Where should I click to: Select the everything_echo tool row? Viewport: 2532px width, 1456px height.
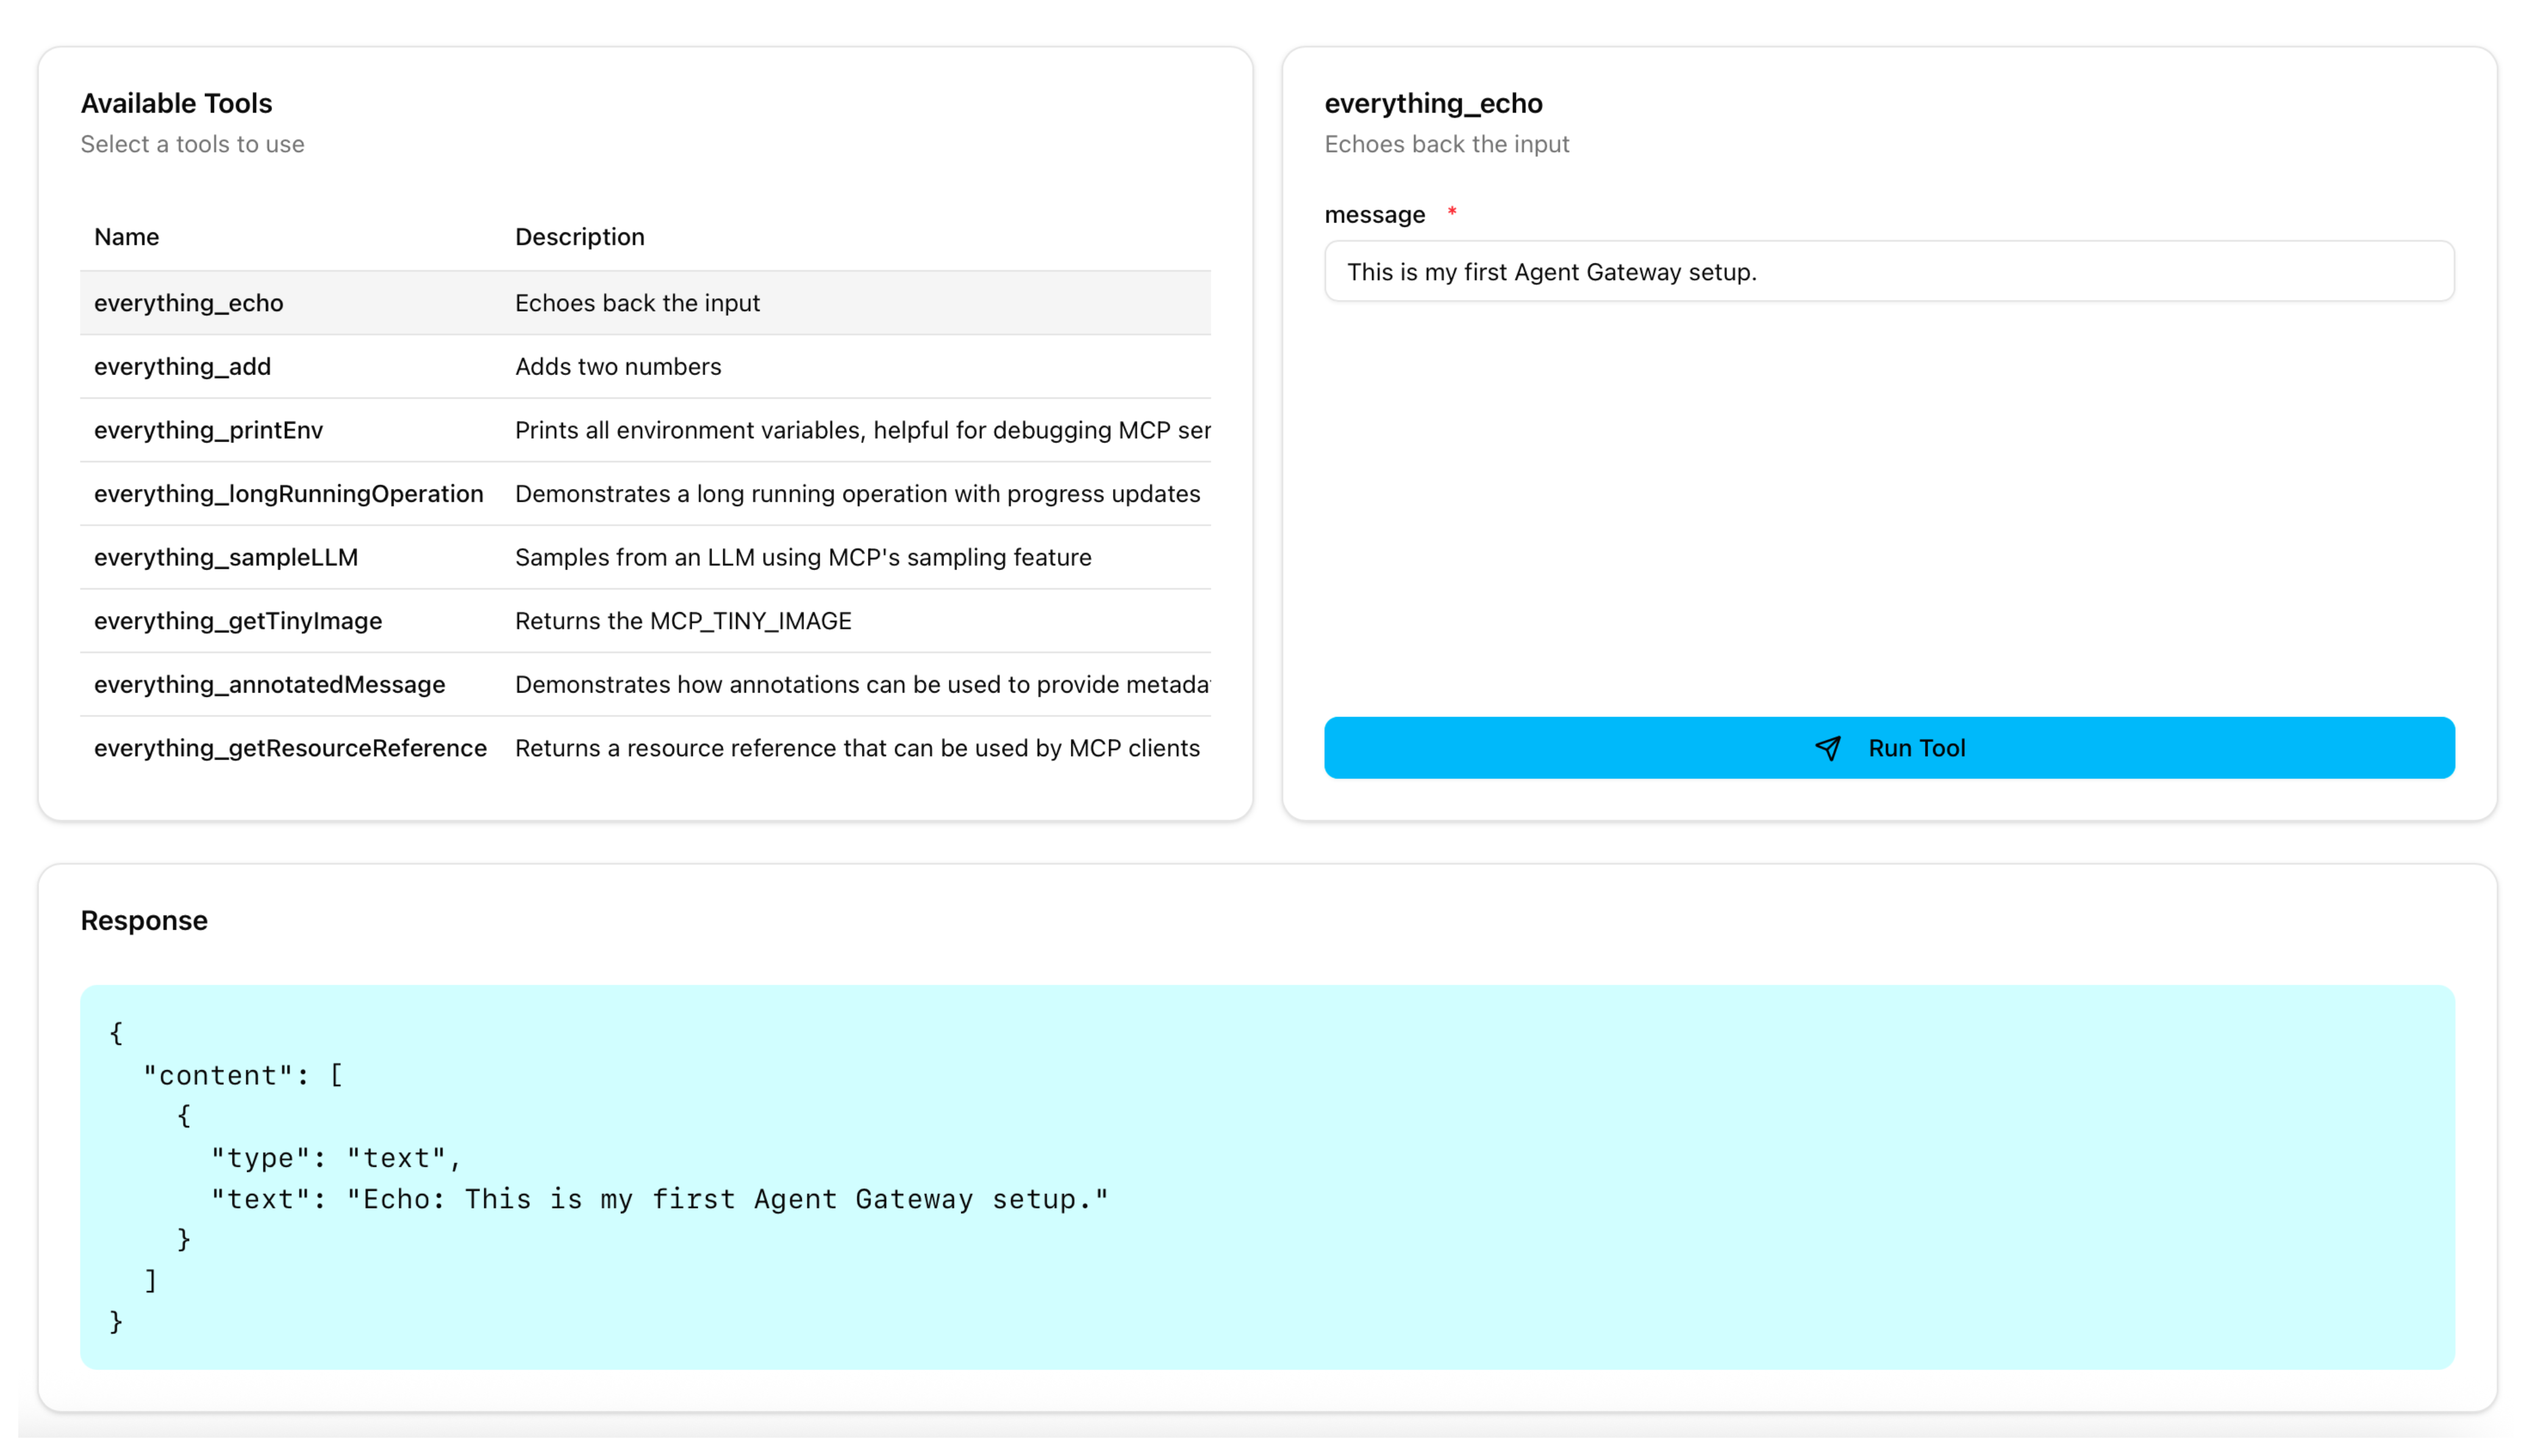645,303
